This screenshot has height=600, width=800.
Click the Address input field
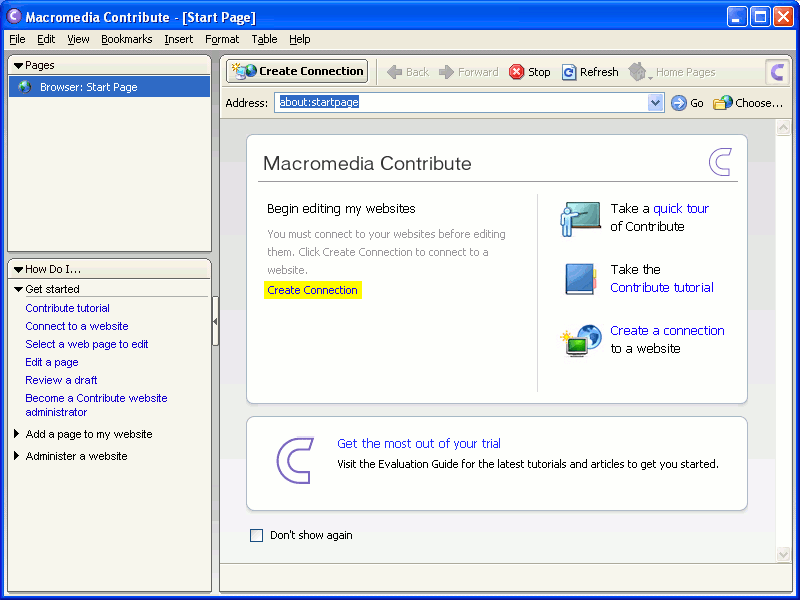tap(461, 103)
